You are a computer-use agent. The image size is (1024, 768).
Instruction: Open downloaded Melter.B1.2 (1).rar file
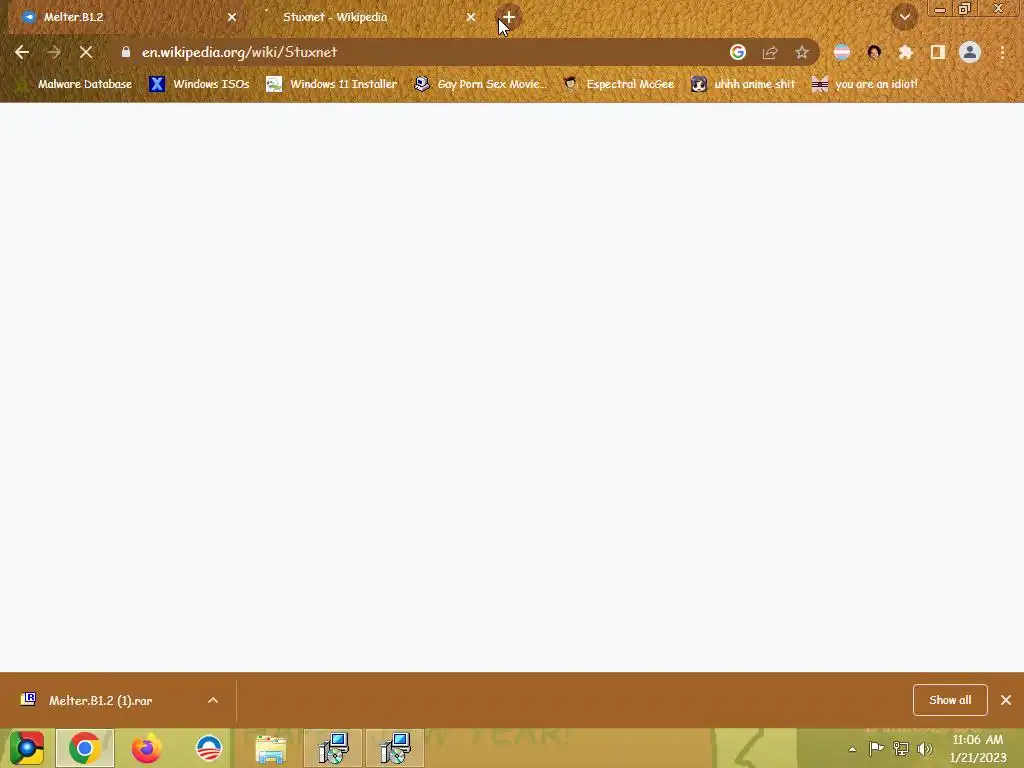pos(101,700)
